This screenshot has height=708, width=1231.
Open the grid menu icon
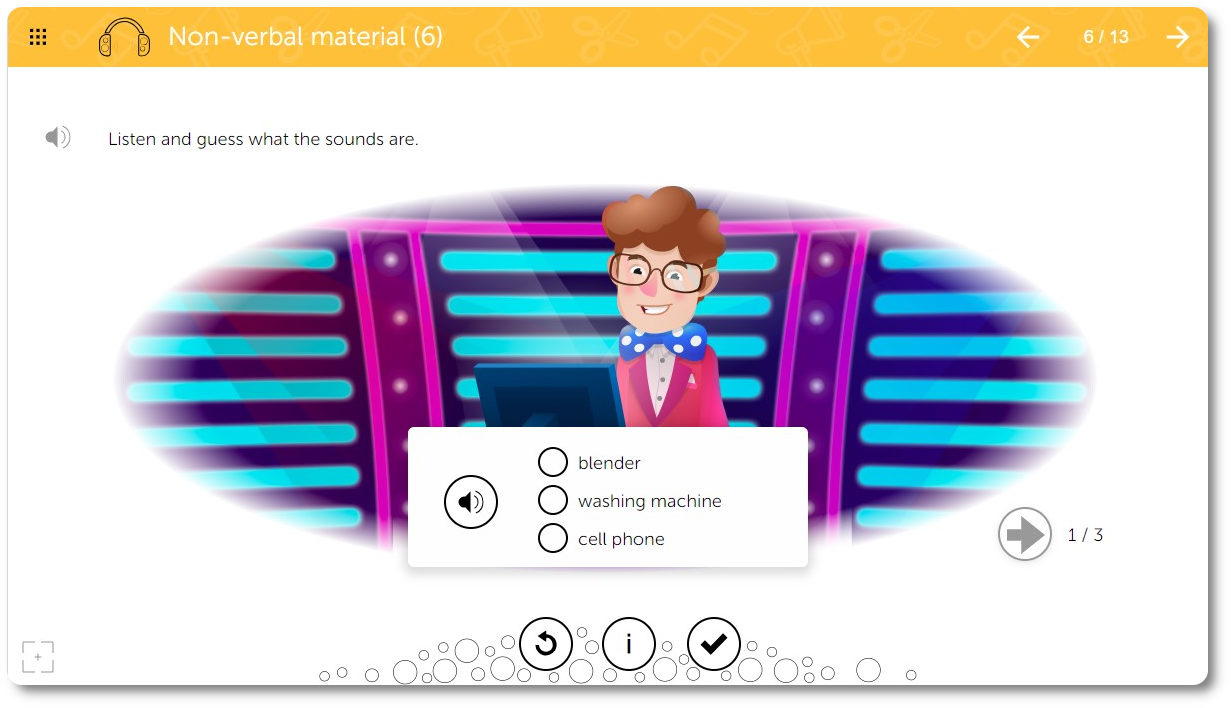(38, 37)
